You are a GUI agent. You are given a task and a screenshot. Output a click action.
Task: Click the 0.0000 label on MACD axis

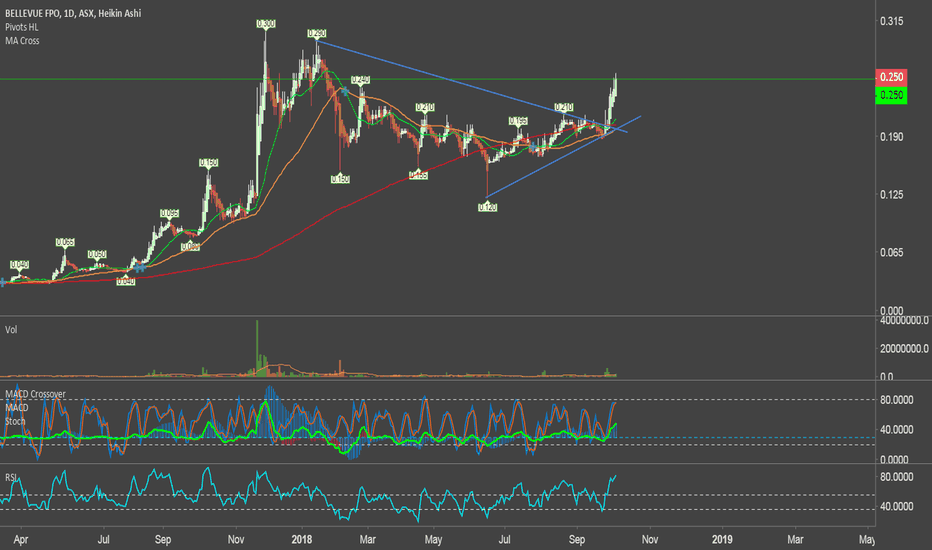[x=894, y=460]
